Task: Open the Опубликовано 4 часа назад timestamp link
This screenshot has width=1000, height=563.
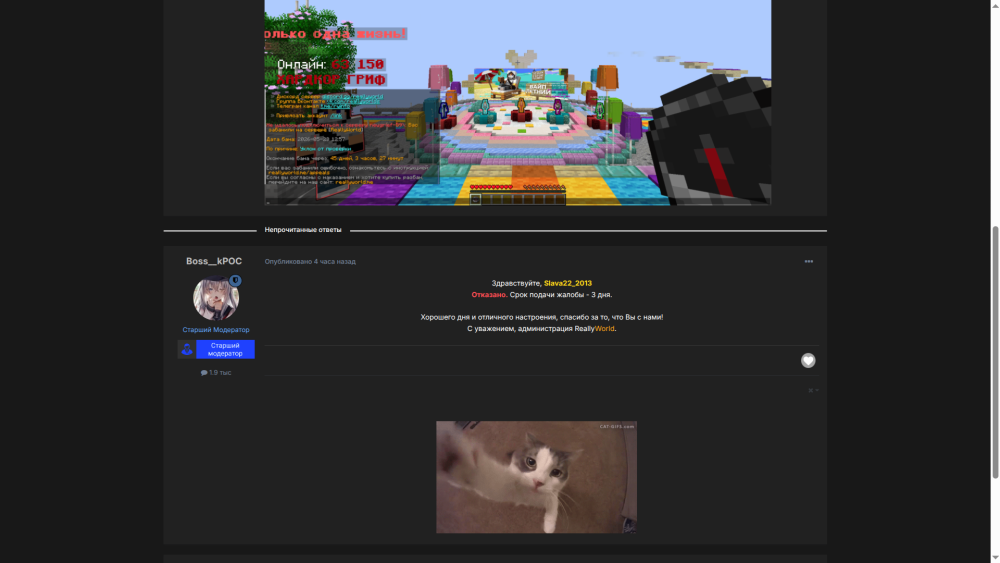Action: [310, 261]
